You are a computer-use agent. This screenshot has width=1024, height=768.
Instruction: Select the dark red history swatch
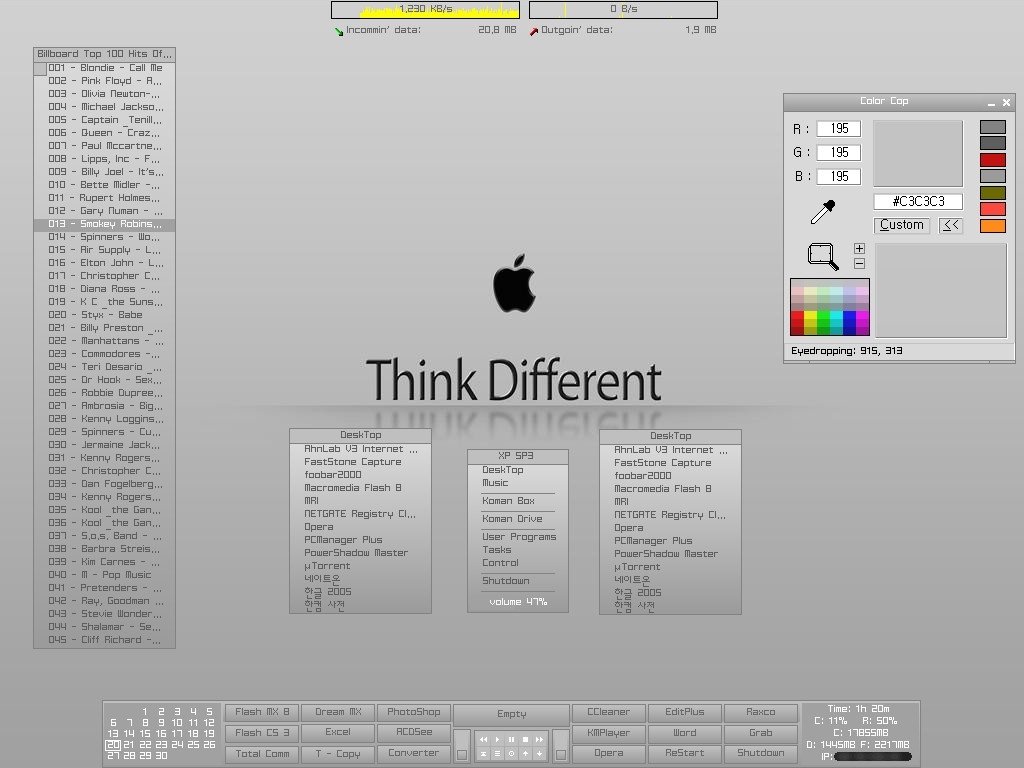coord(993,159)
